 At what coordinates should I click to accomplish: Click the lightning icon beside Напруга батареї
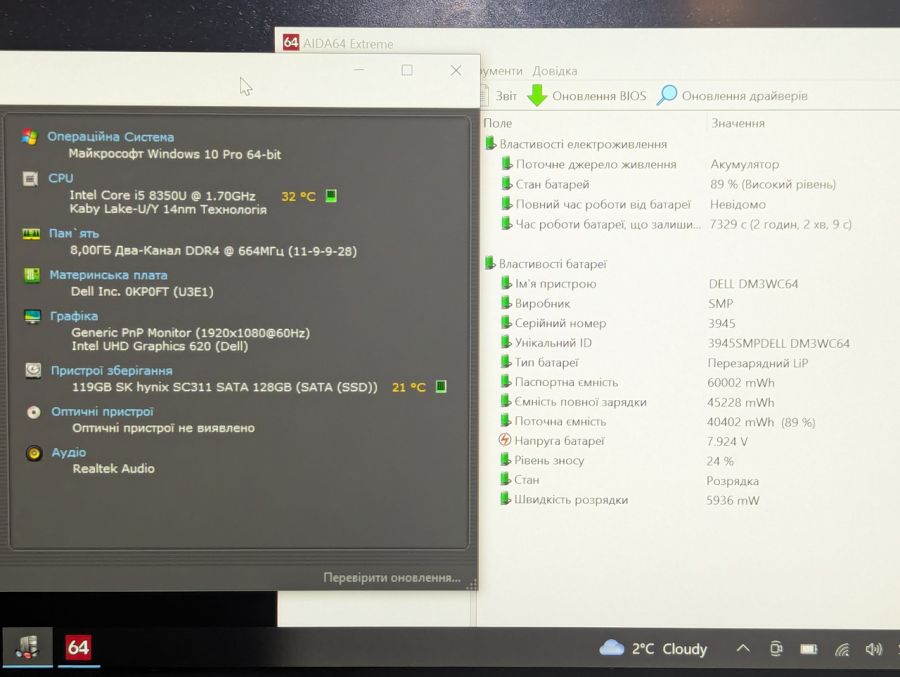505,440
